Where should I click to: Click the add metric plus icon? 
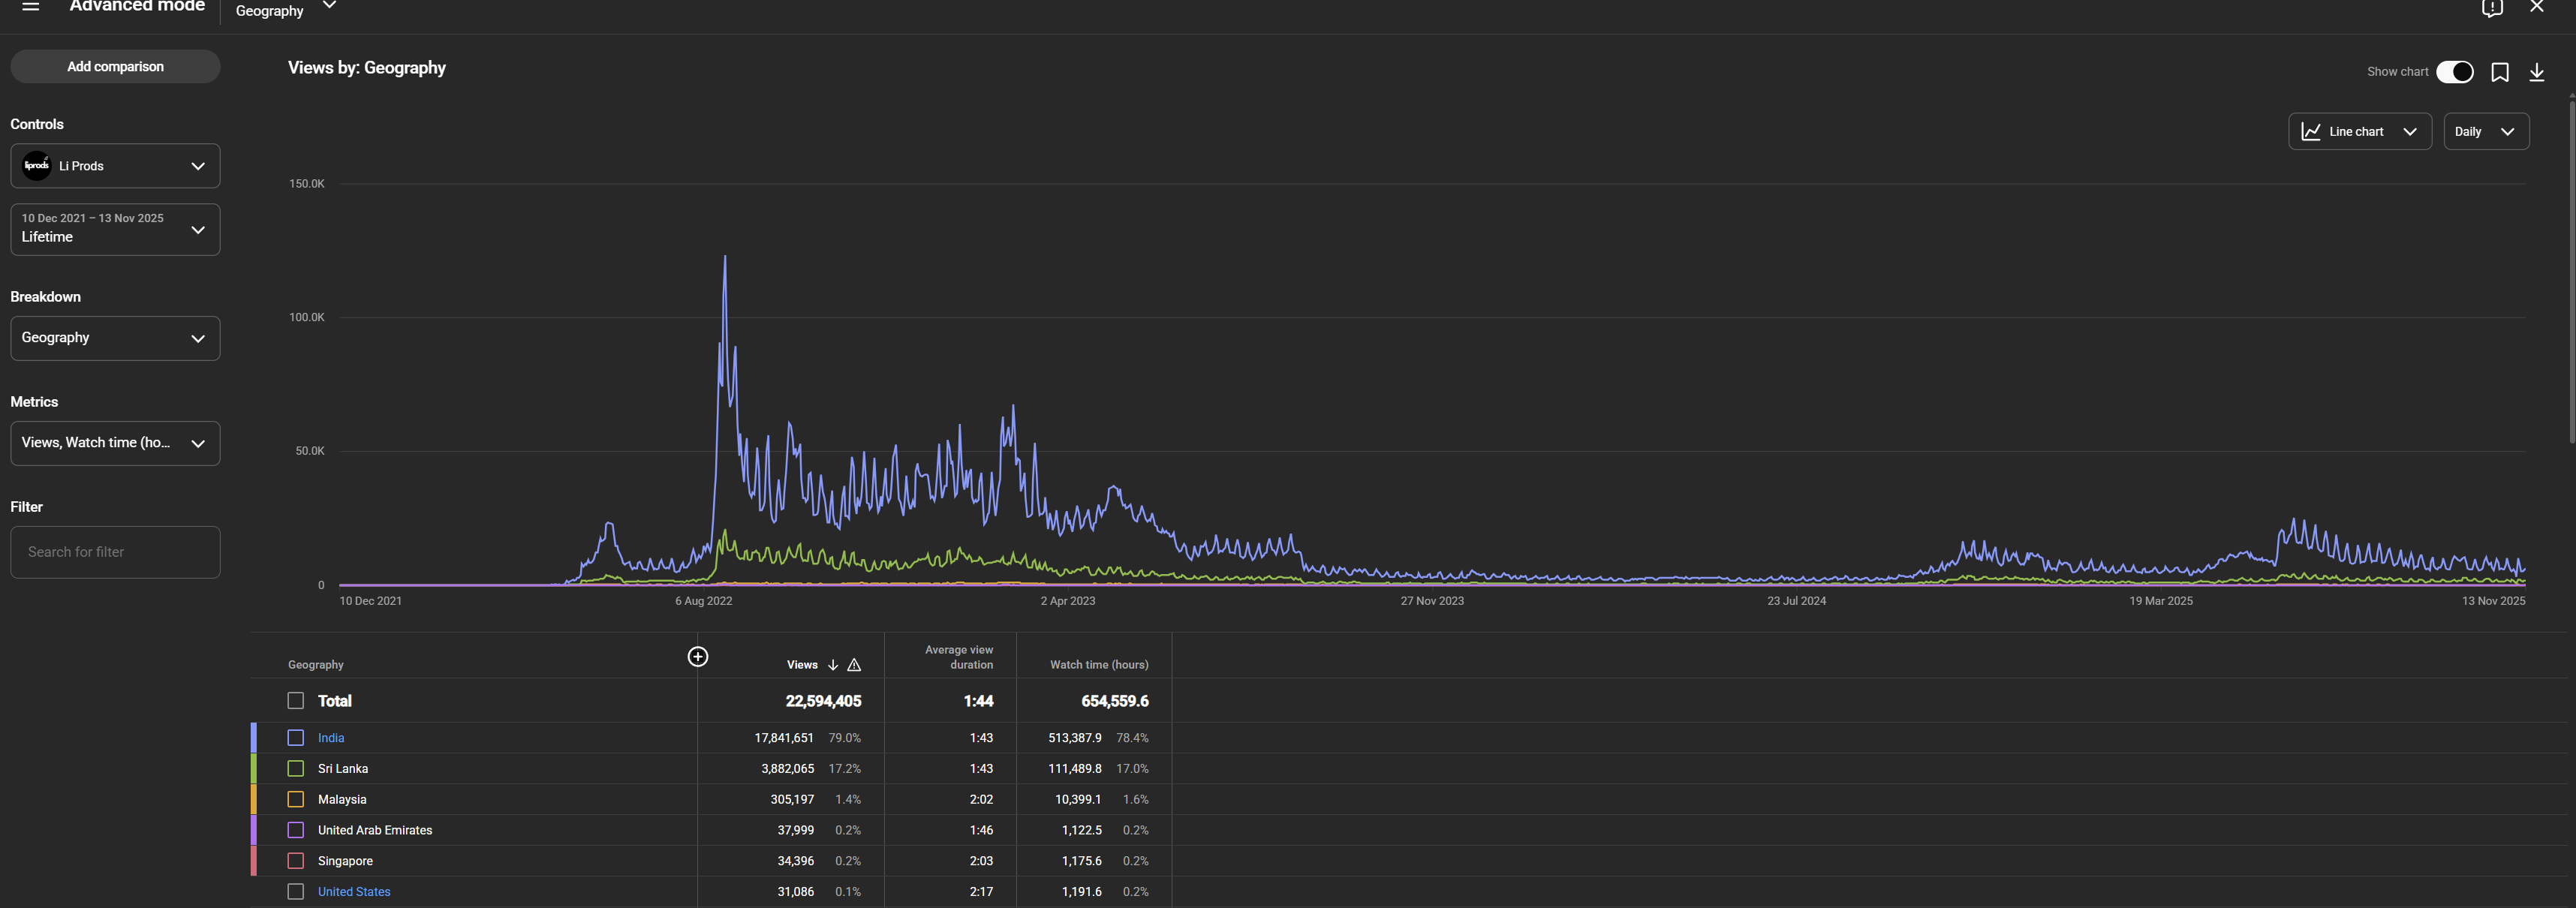[x=698, y=656]
